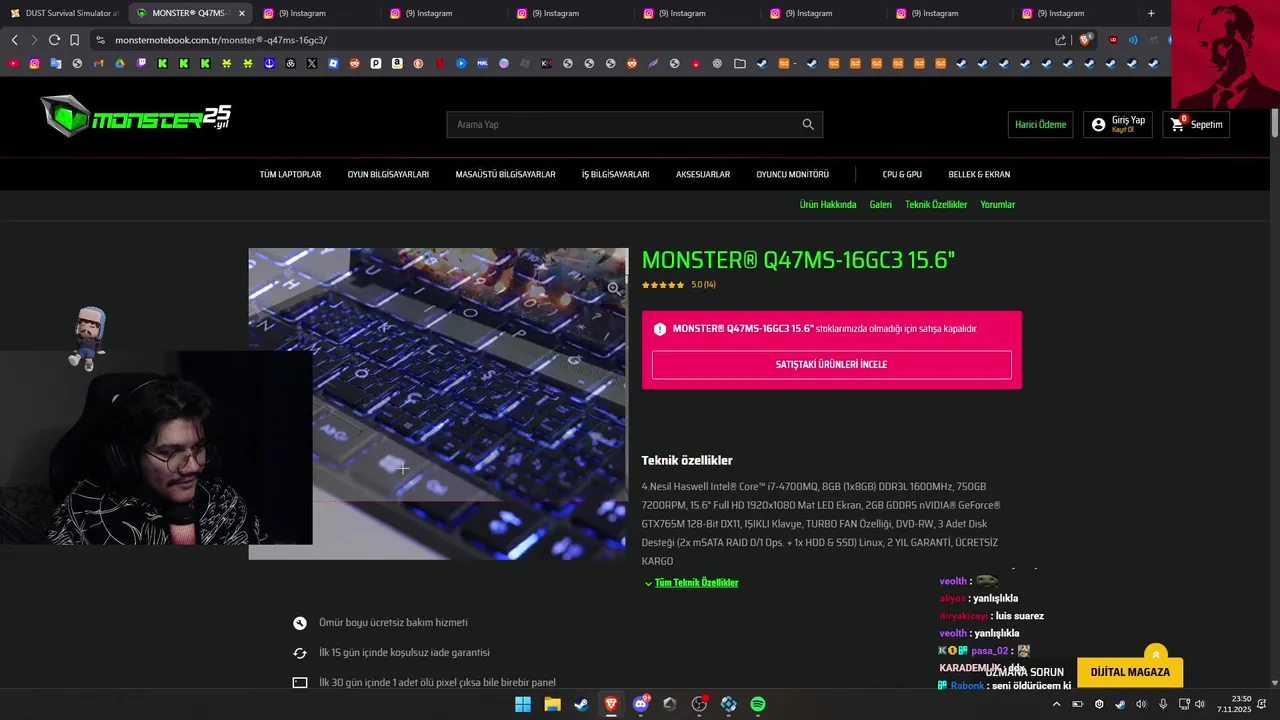Open AKSESUARLAR menu
1280x720 pixels.
[703, 174]
